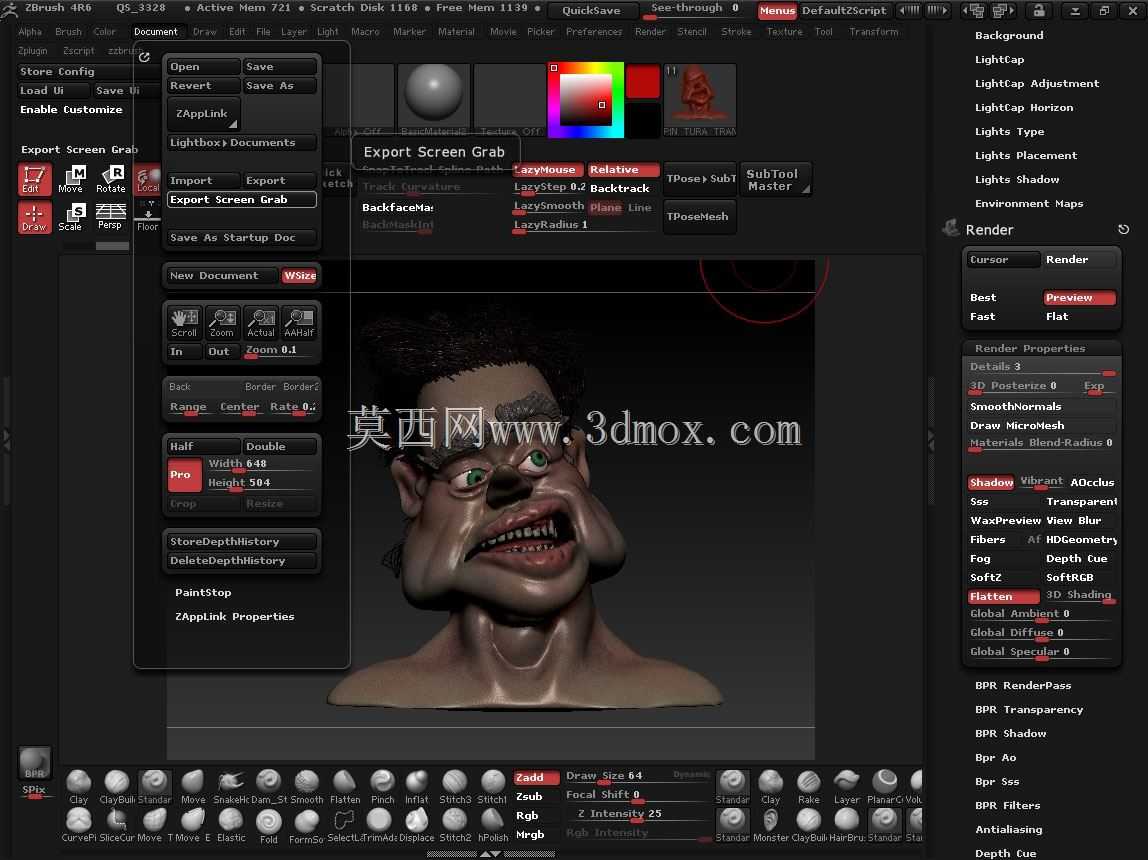Set document to Actual size icon
Viewport: 1148px width, 860px height.
pyautogui.click(x=261, y=323)
